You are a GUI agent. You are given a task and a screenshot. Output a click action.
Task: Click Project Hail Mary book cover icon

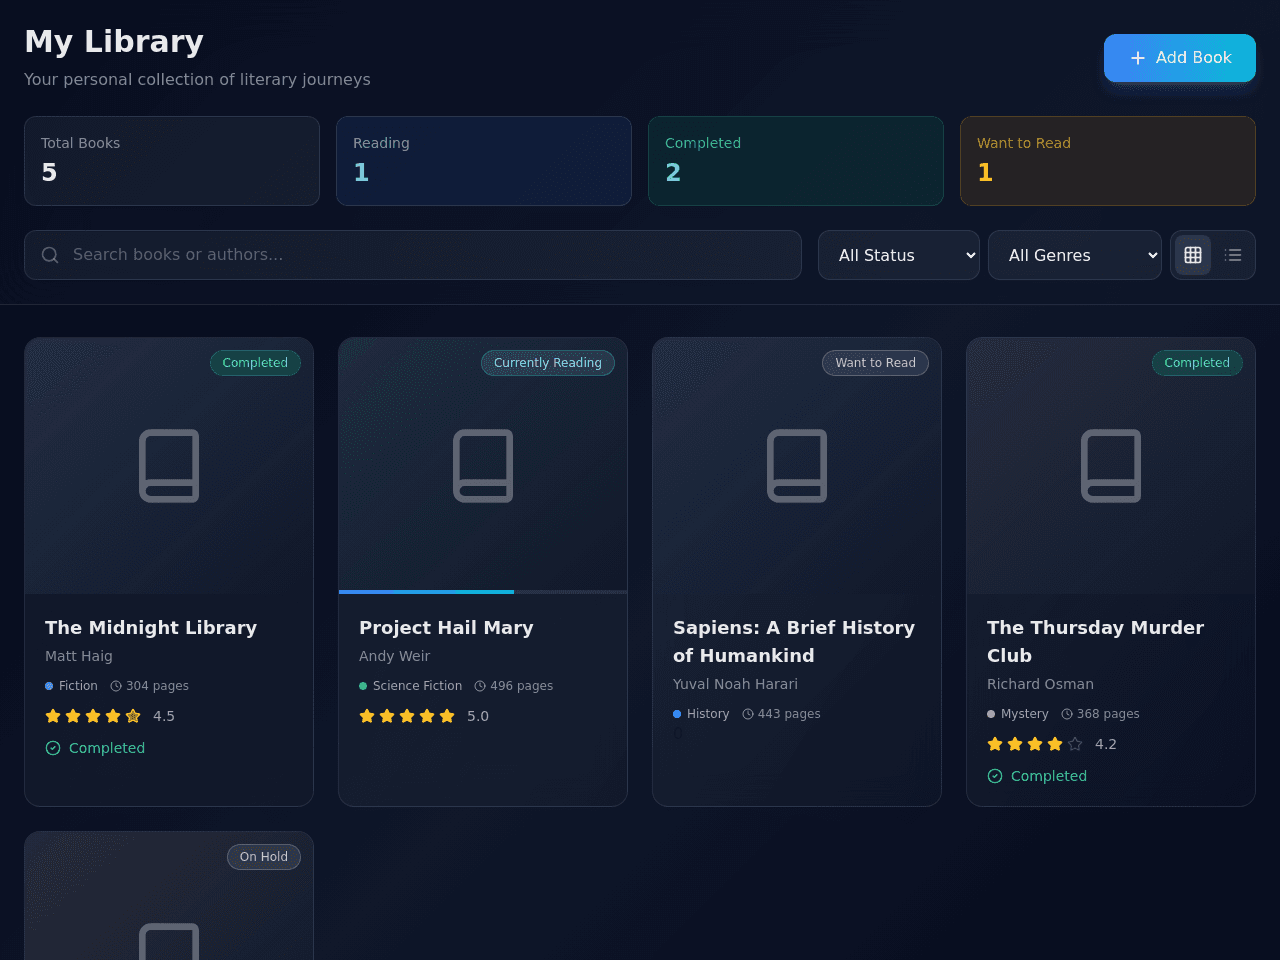pos(483,466)
